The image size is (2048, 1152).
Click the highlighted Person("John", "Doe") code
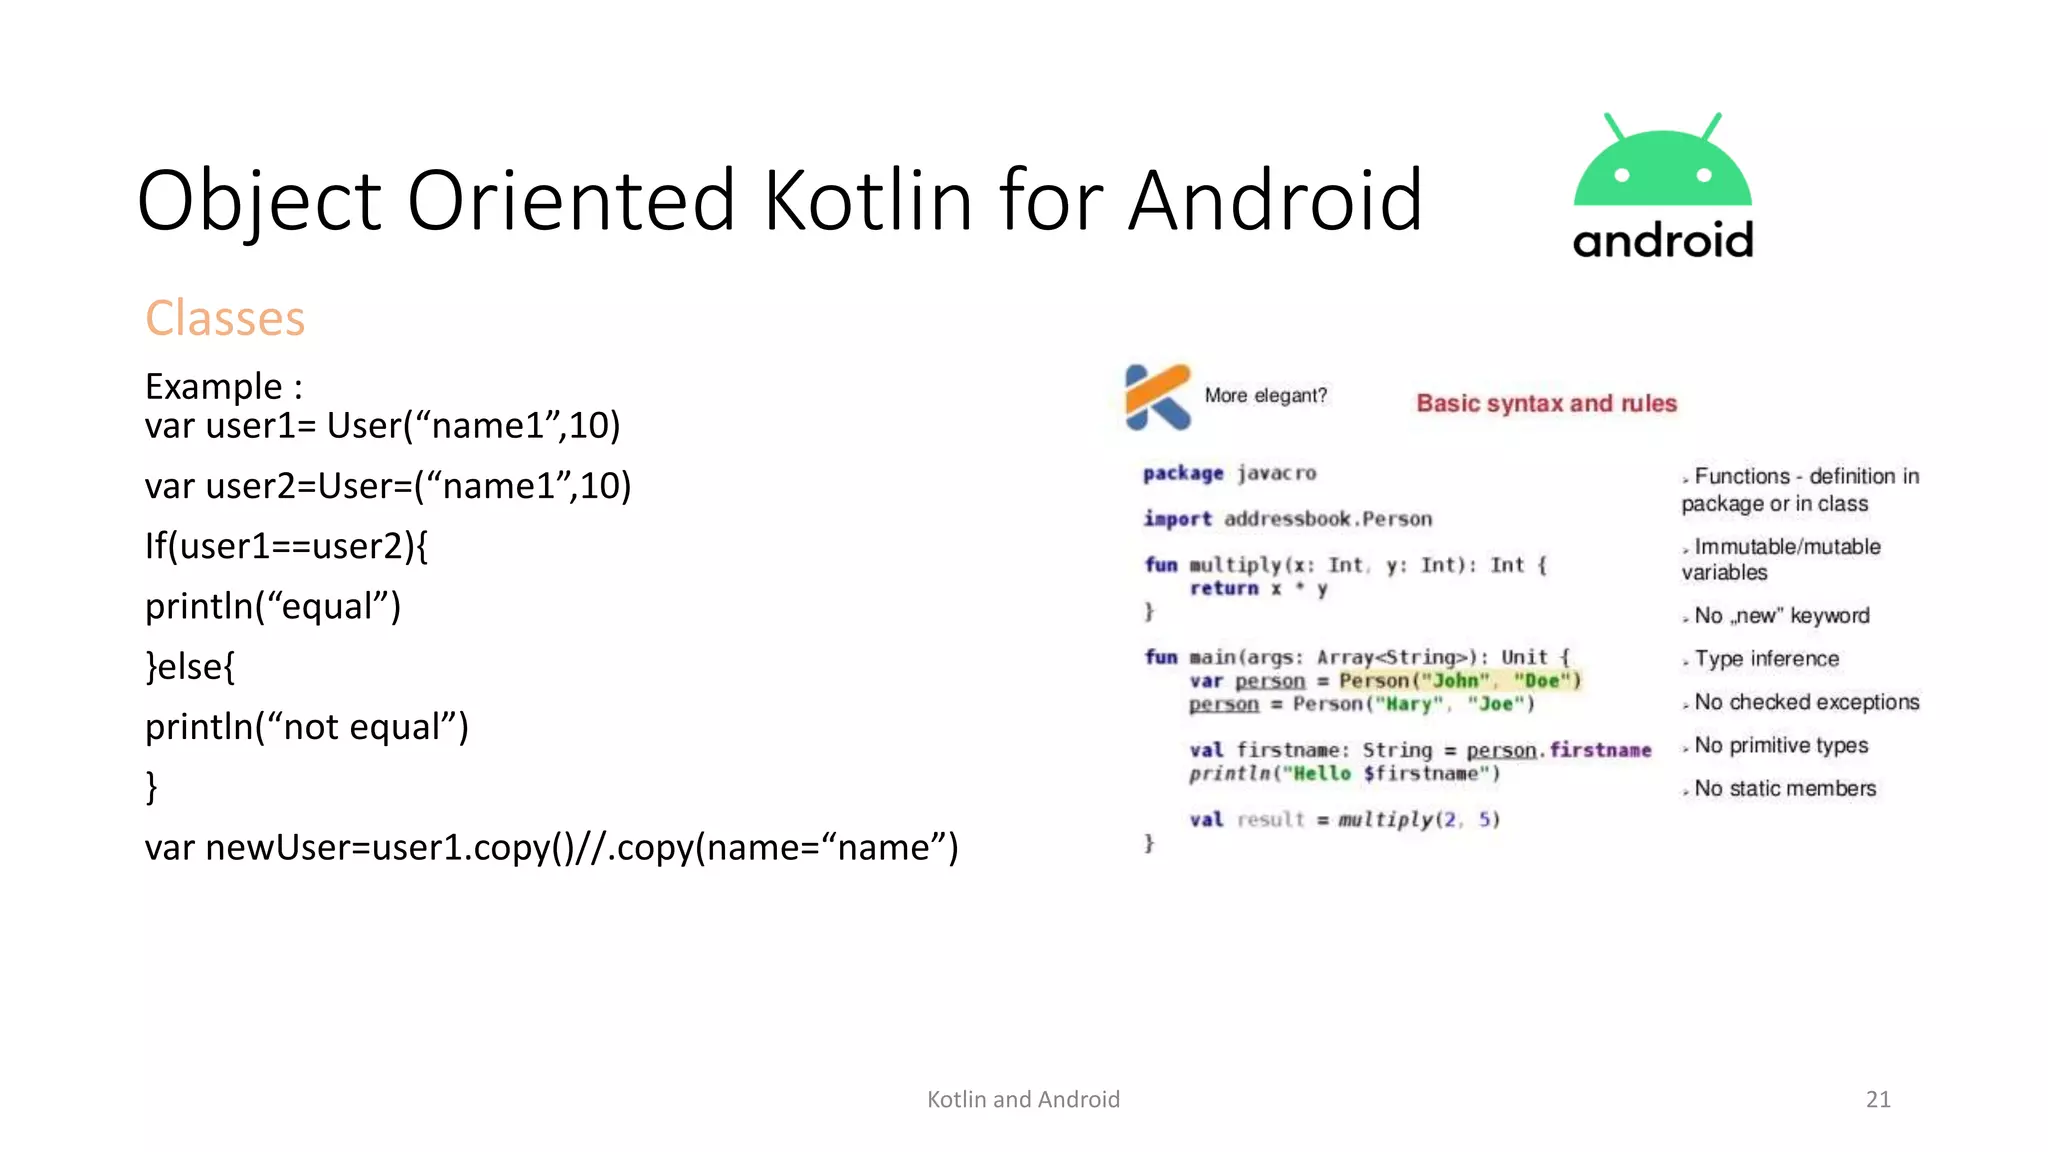(1459, 681)
